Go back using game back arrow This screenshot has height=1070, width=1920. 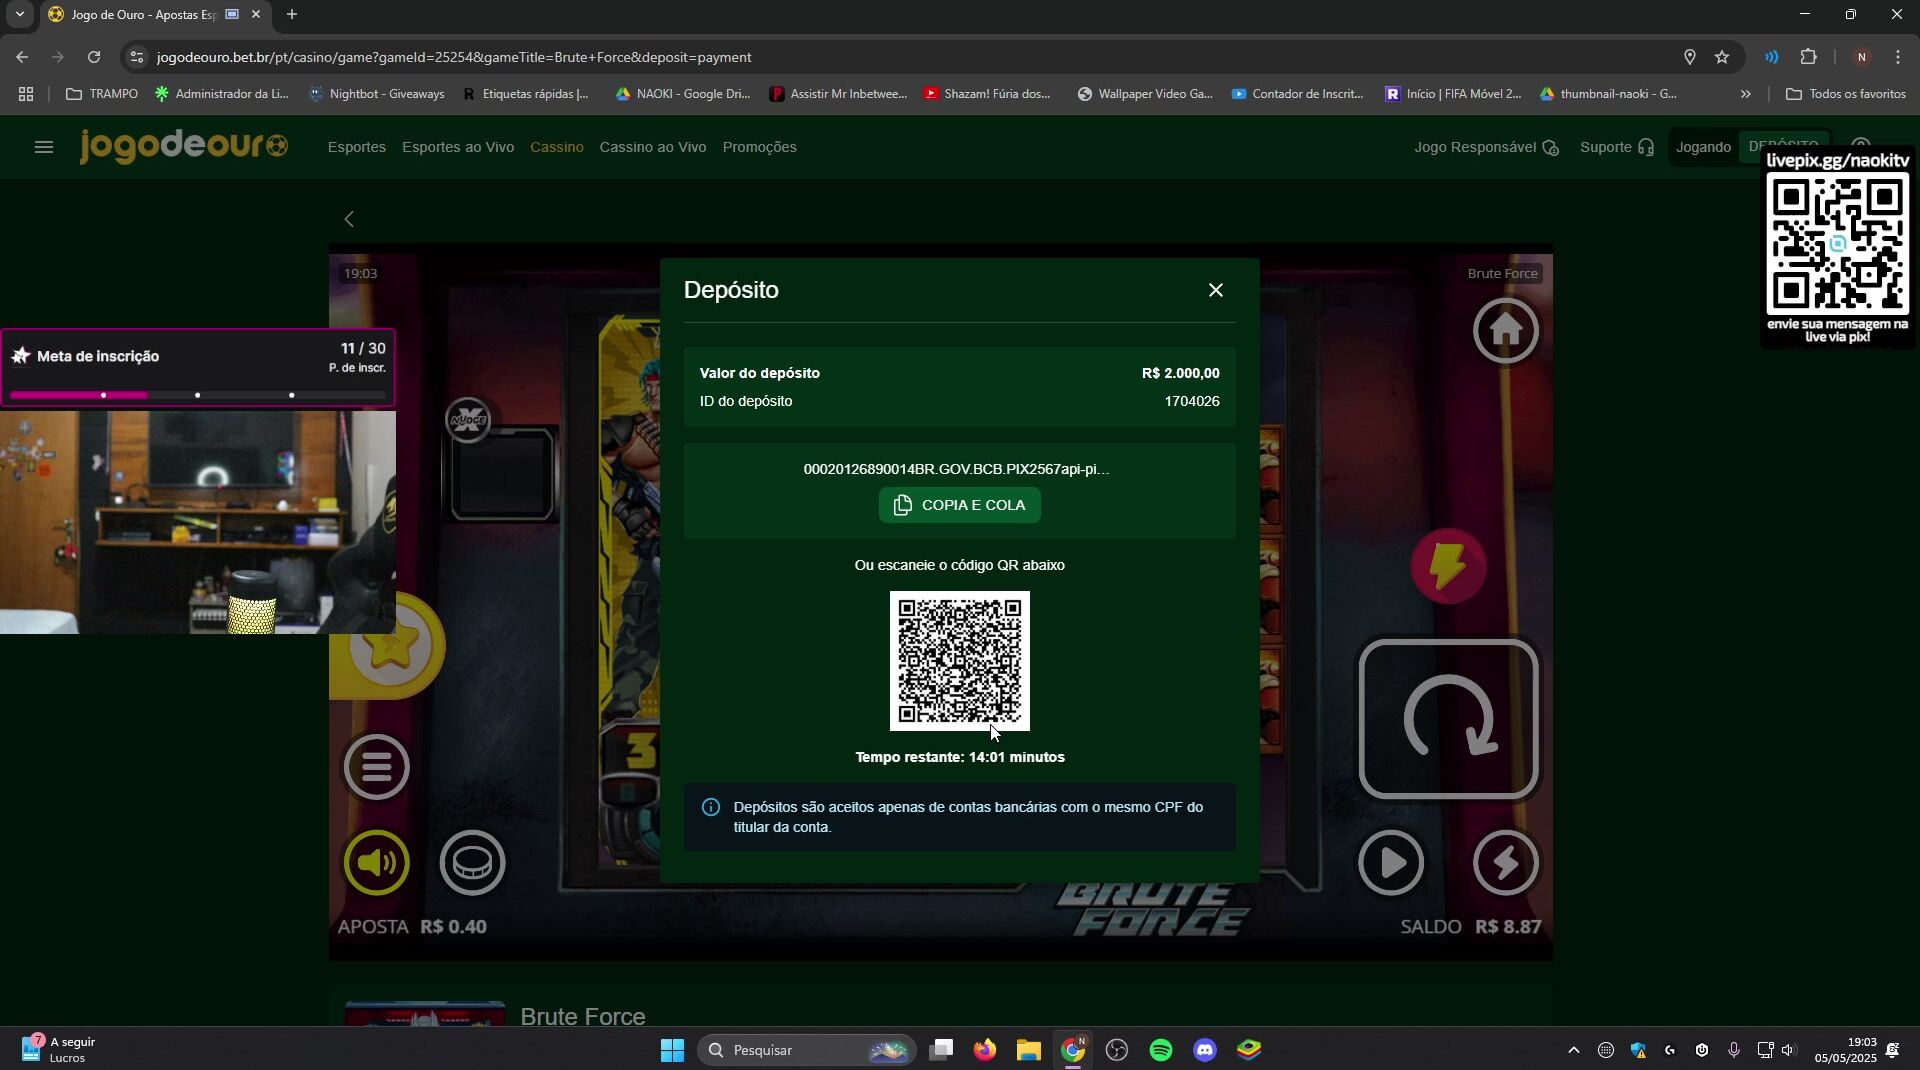click(x=349, y=219)
